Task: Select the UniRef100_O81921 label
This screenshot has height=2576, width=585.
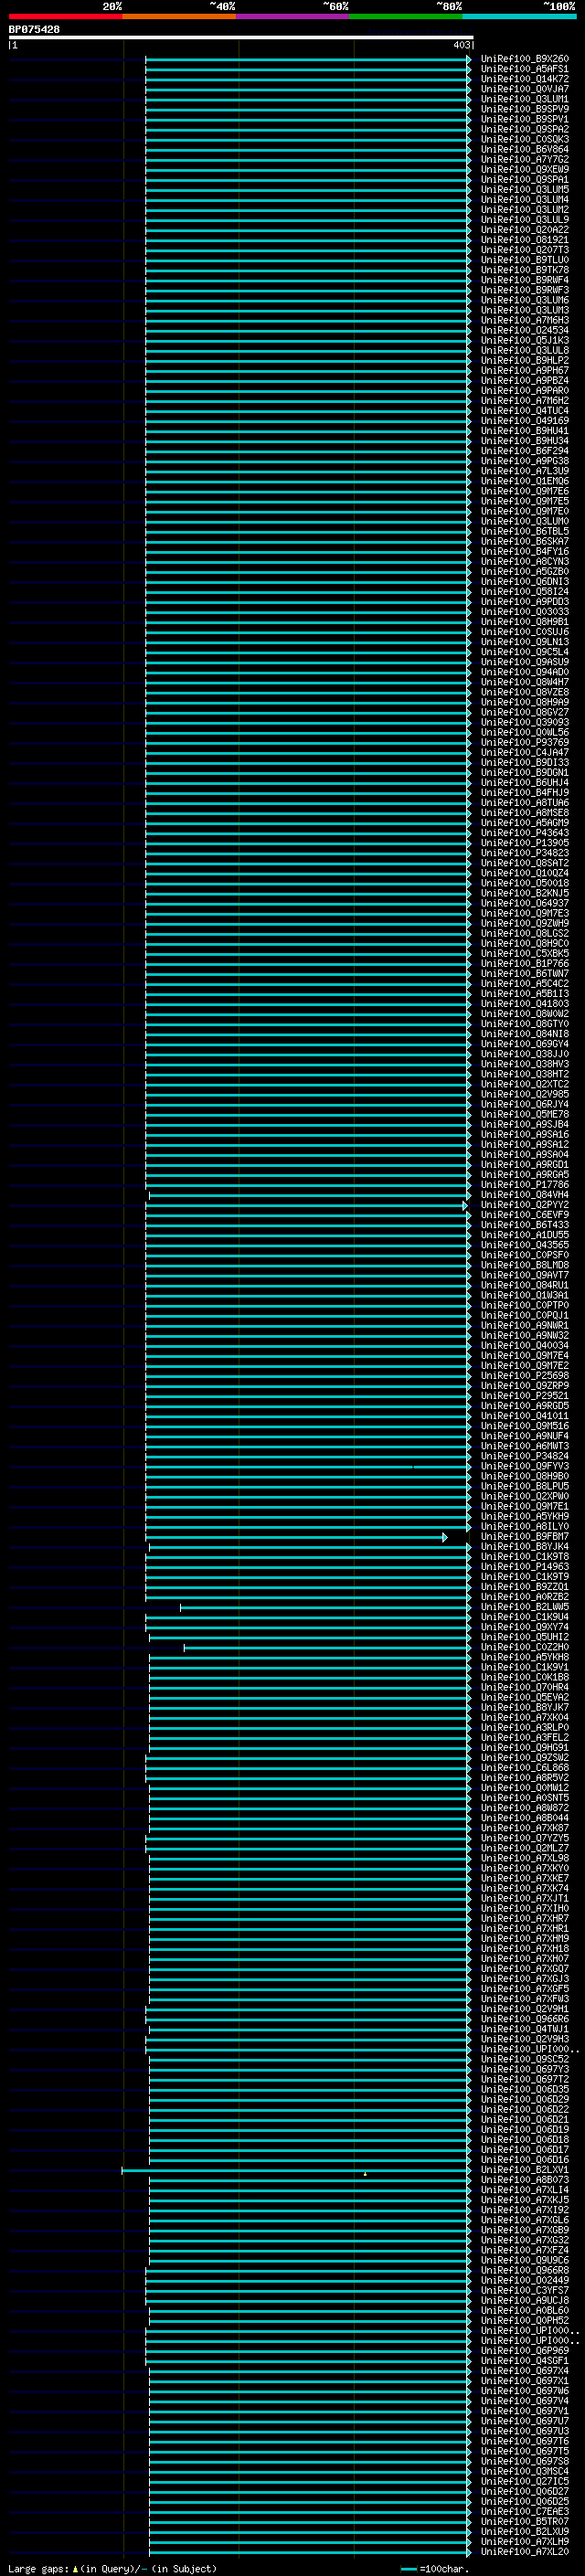Action: click(x=525, y=240)
